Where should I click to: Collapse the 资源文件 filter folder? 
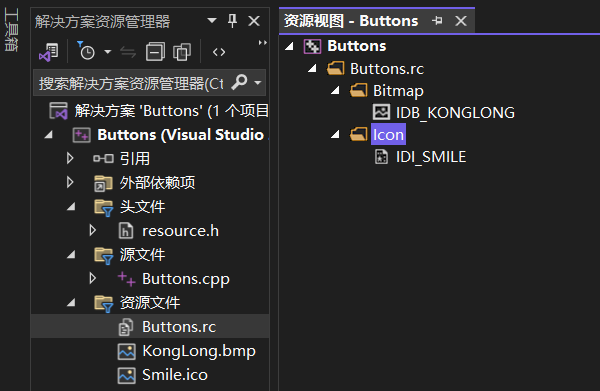71,303
